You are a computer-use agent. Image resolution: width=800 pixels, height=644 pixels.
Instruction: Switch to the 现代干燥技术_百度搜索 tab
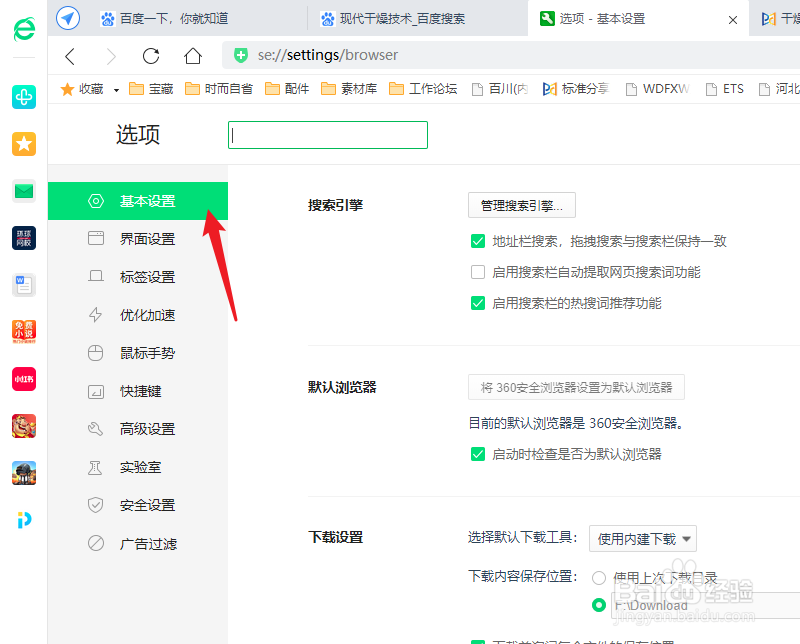point(393,19)
